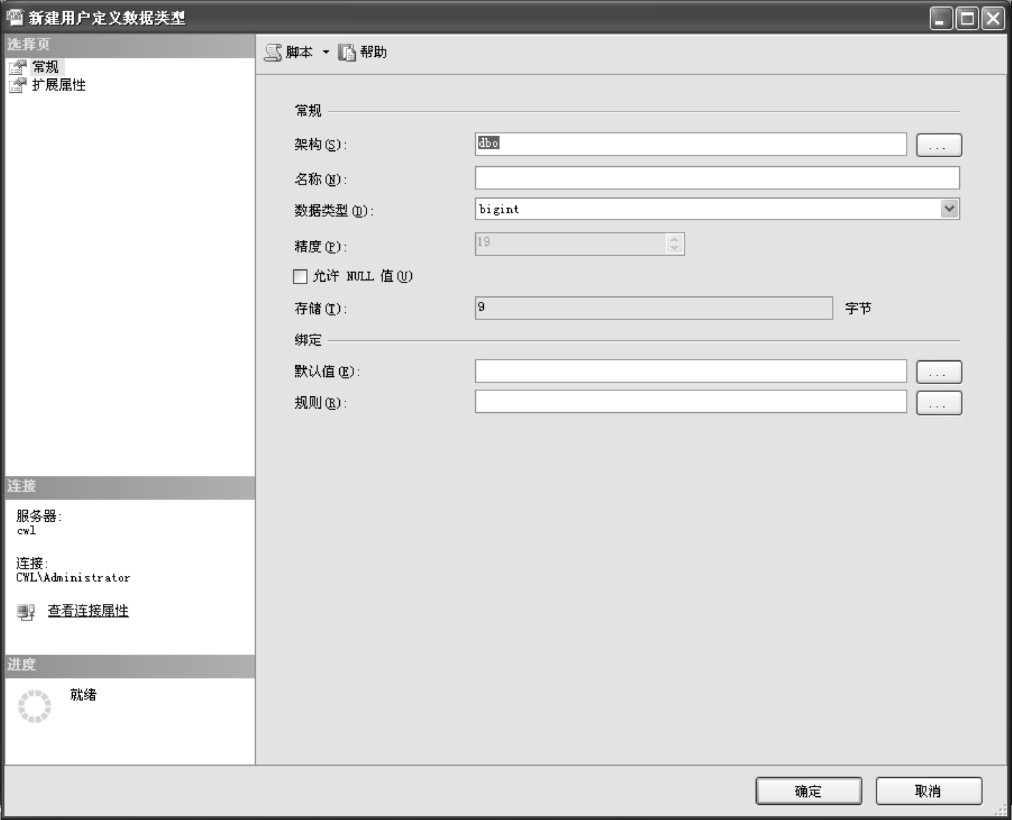Image resolution: width=1012 pixels, height=820 pixels.
Task: Click the CWL\Administrator connection text
Action: (x=73, y=577)
